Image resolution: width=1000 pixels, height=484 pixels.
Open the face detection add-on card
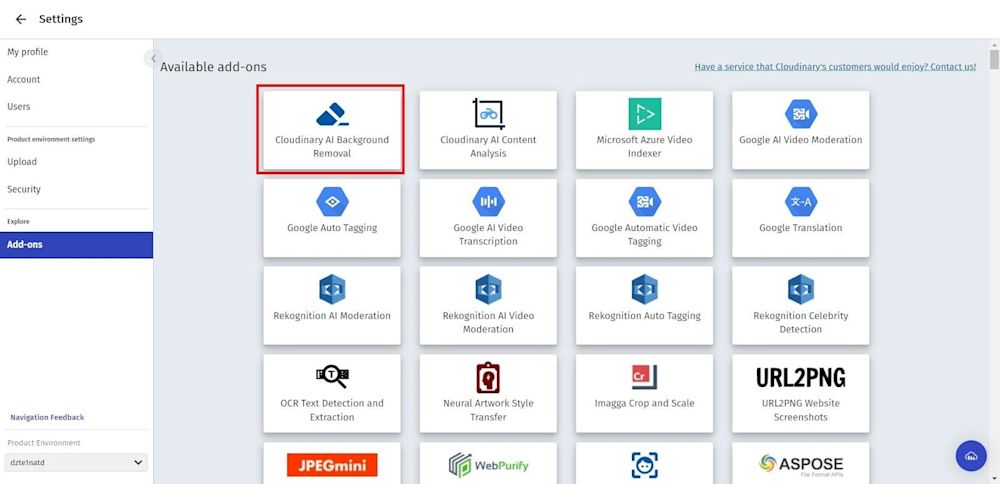point(645,464)
